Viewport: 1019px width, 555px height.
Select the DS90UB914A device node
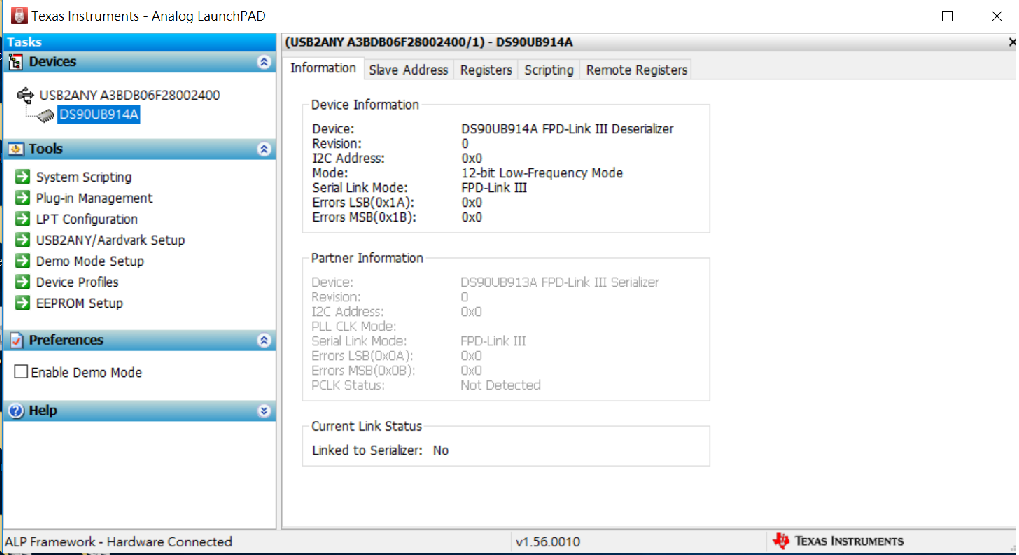click(99, 115)
